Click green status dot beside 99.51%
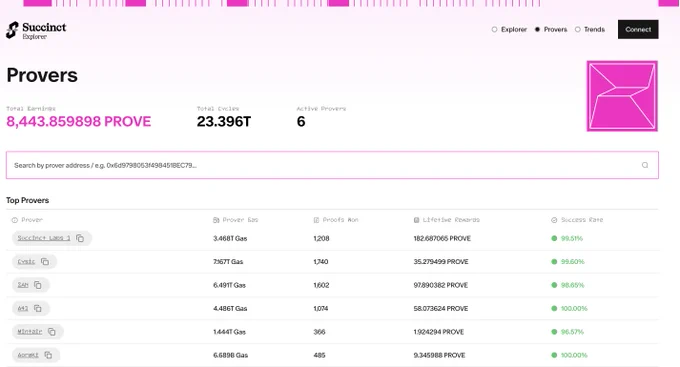This screenshot has height=367, width=680. tap(554, 238)
